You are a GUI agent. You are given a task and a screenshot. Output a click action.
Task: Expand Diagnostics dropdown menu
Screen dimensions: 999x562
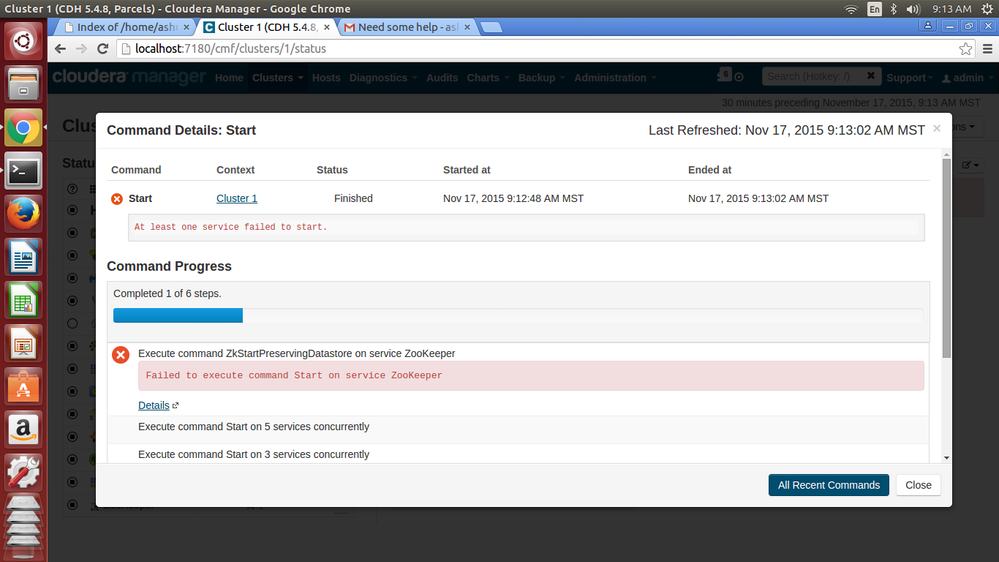(383, 78)
